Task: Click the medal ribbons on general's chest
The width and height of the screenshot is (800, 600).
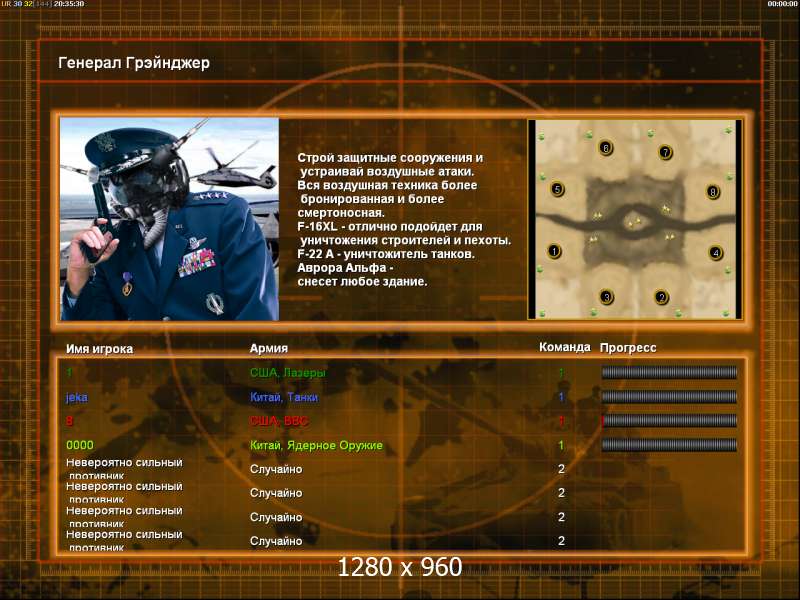Action: point(198,261)
